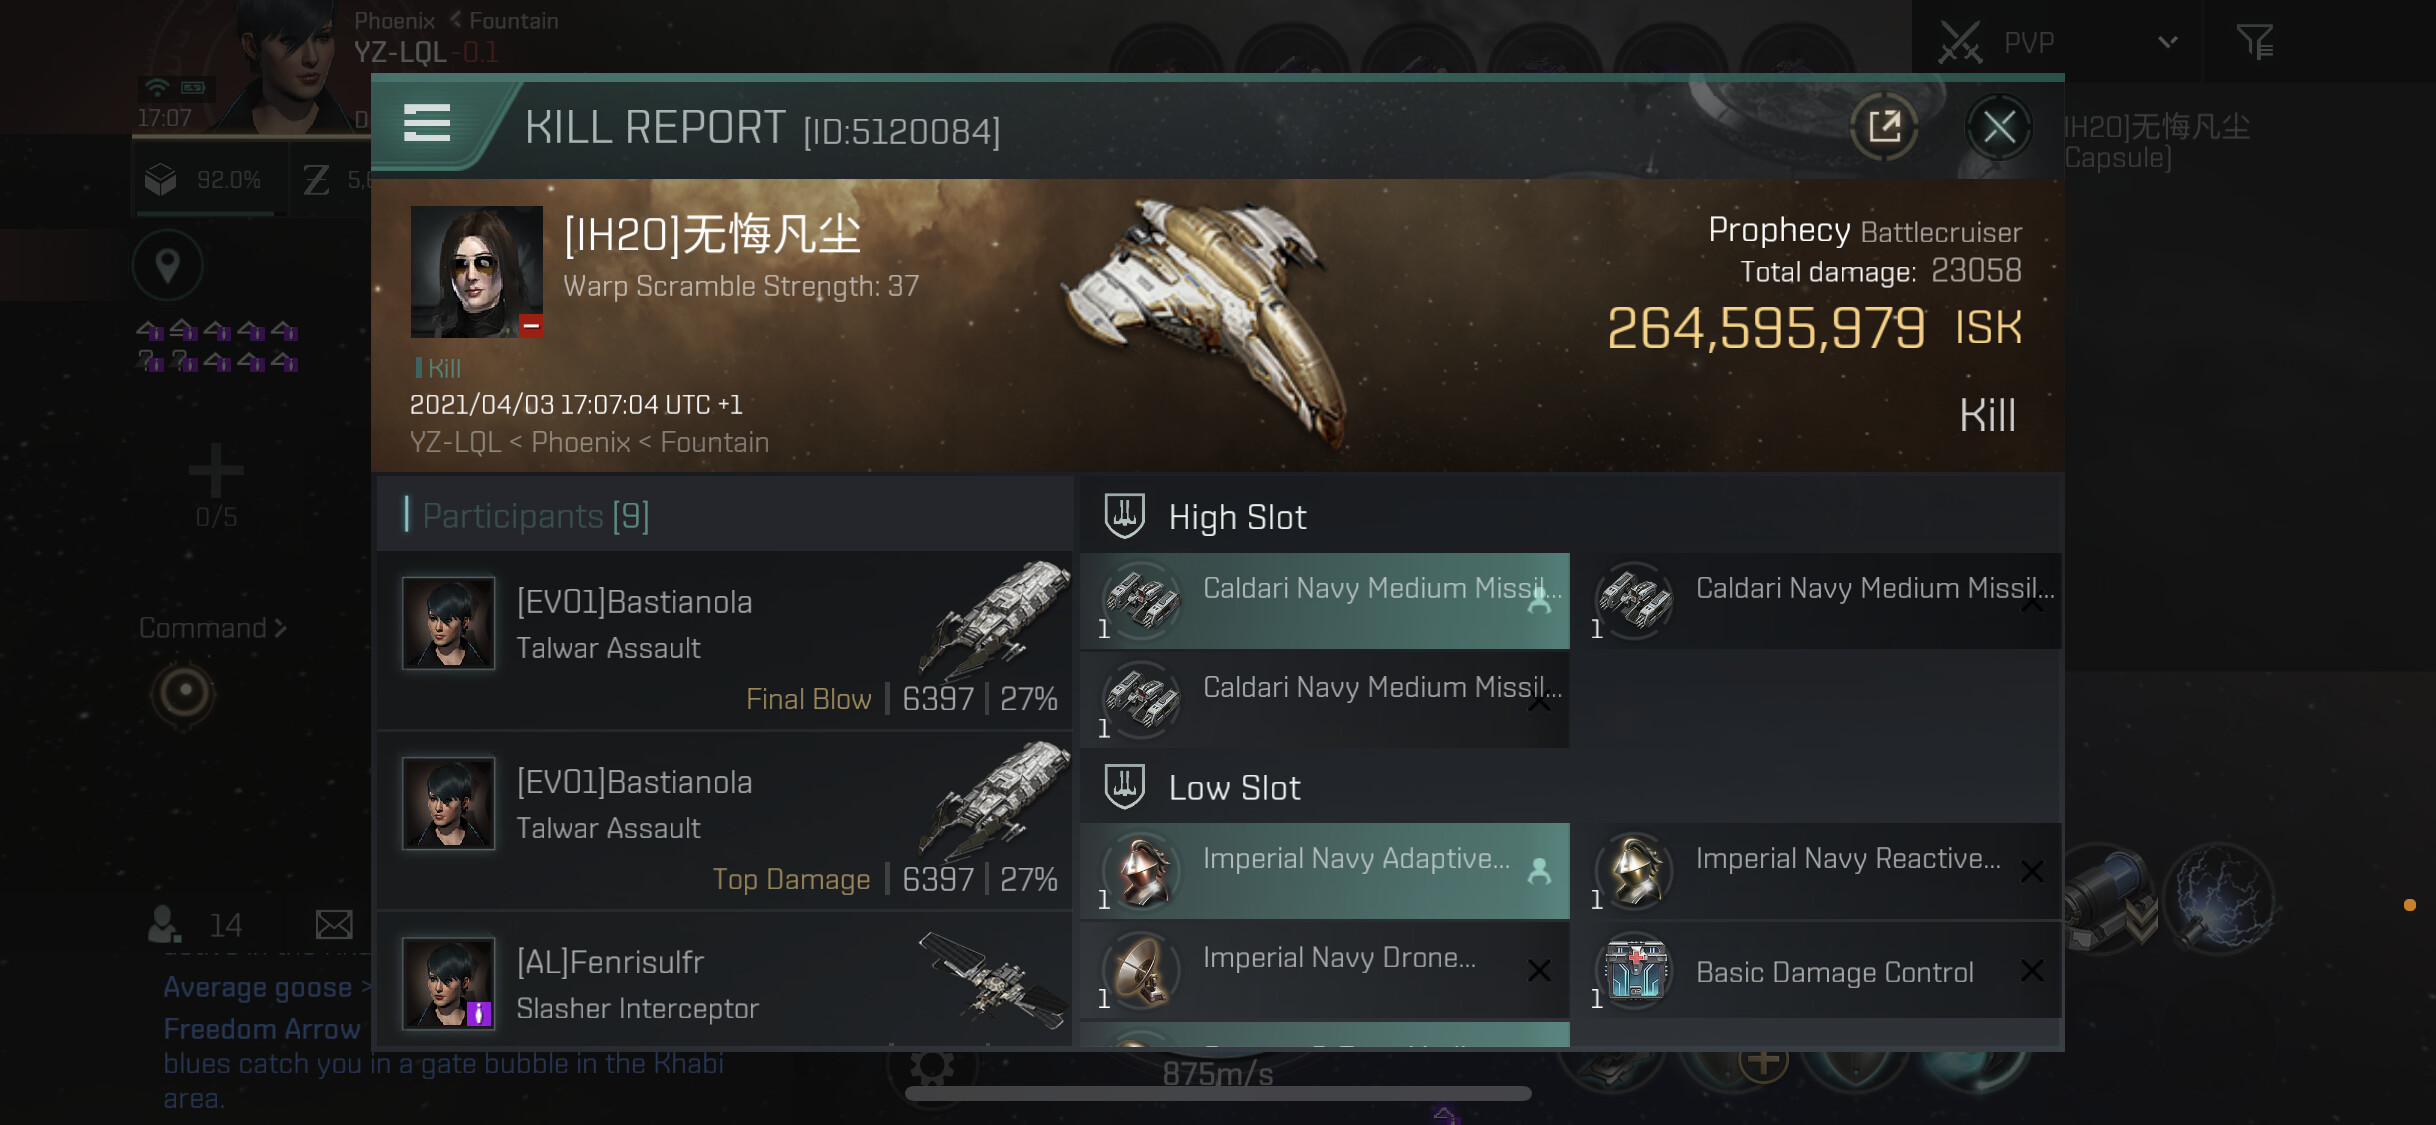Open Fenrisulfr Slasher Interceptor participant entry
The image size is (2436, 1125).
click(x=724, y=983)
